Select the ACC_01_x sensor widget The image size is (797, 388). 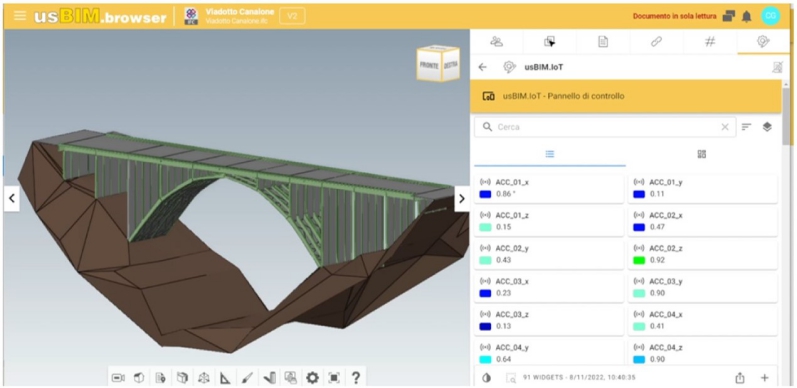click(x=549, y=189)
